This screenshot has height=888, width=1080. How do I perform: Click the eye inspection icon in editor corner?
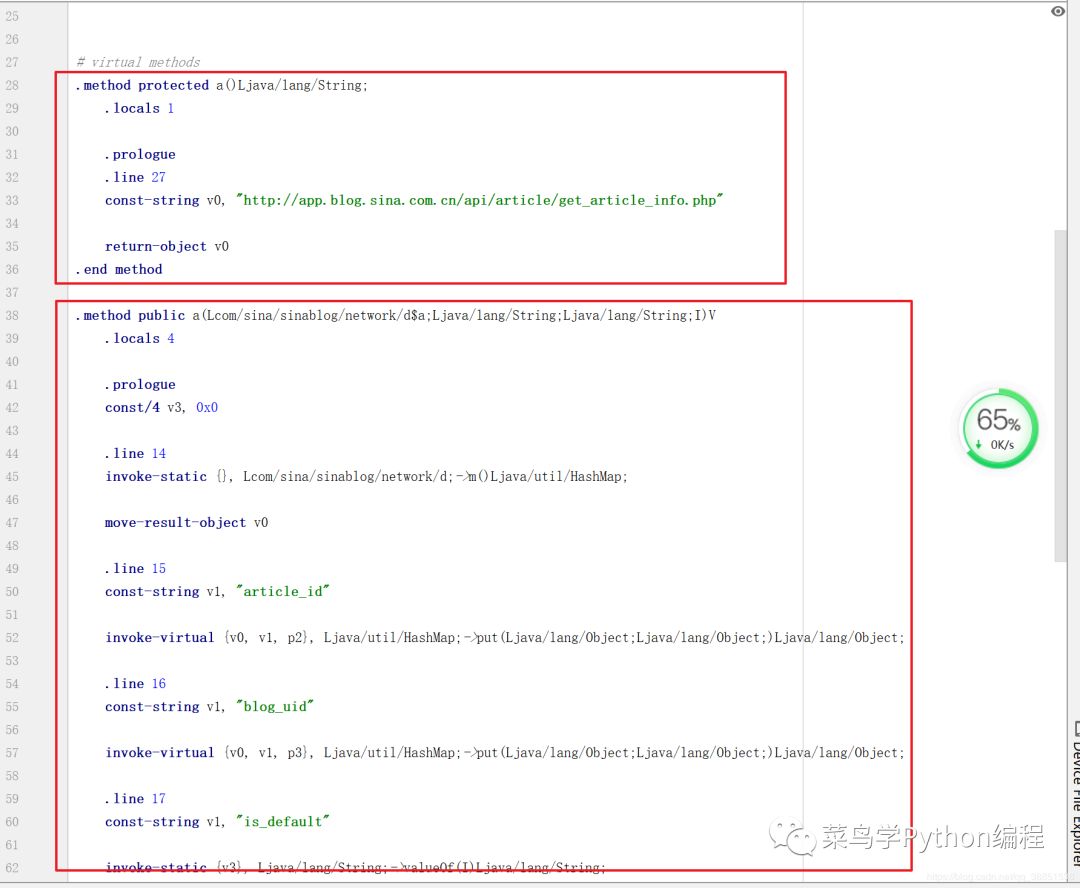pos(1058,11)
